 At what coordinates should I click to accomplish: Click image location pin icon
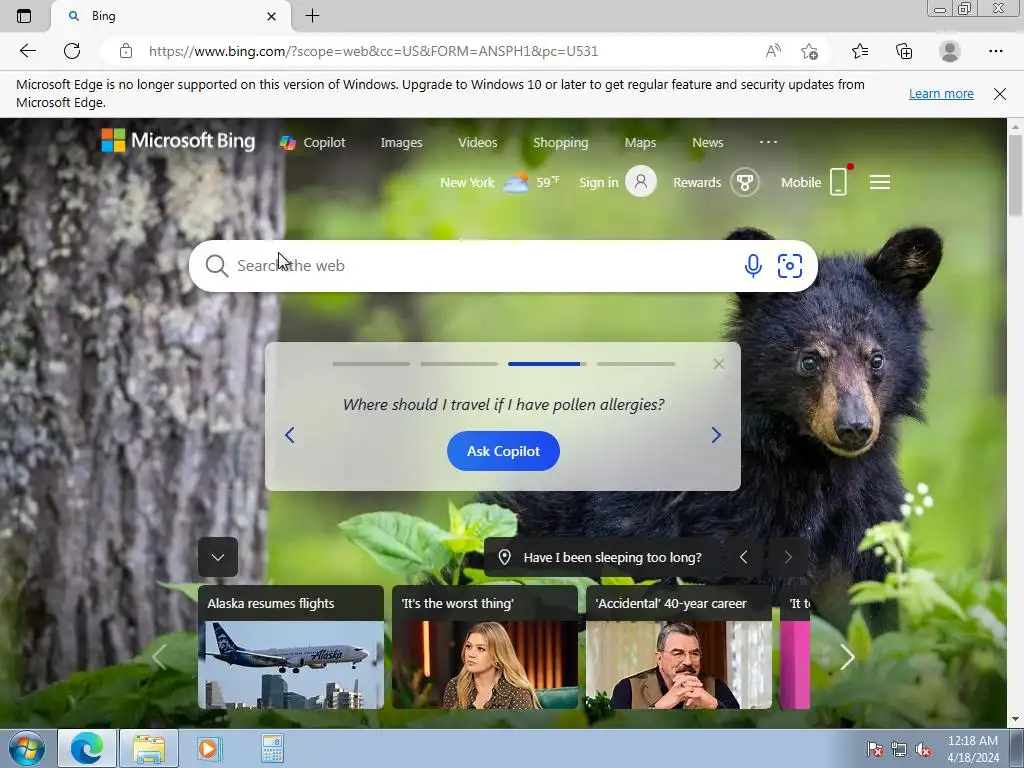click(504, 557)
